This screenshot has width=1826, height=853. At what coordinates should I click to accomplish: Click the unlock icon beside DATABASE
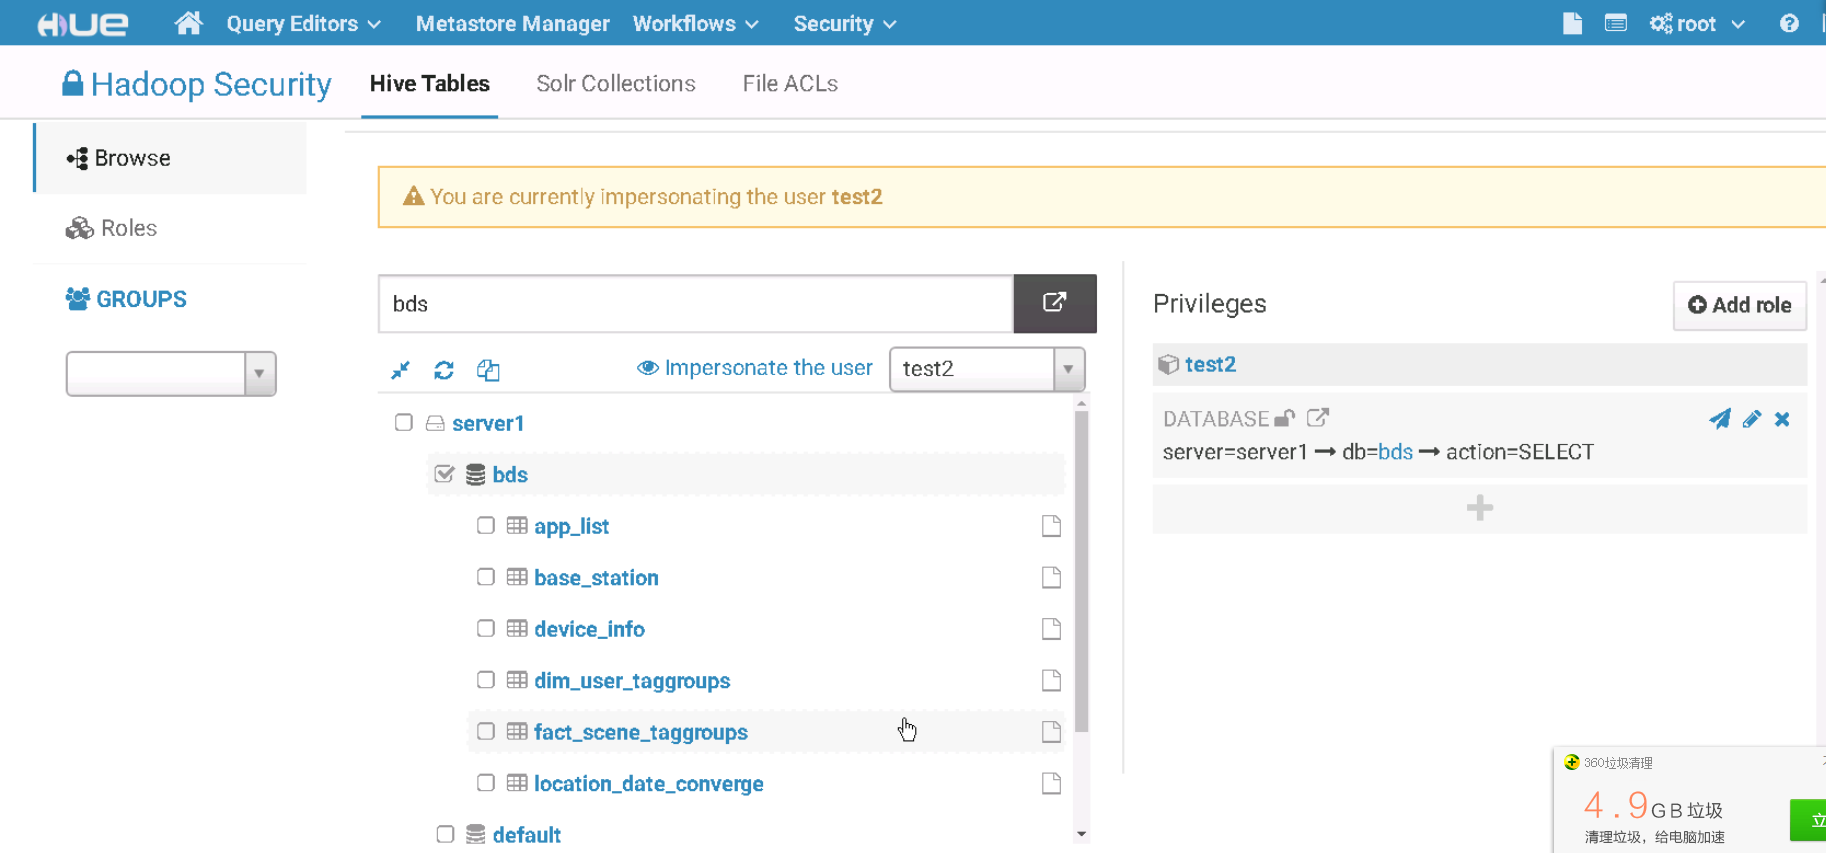pyautogui.click(x=1285, y=418)
